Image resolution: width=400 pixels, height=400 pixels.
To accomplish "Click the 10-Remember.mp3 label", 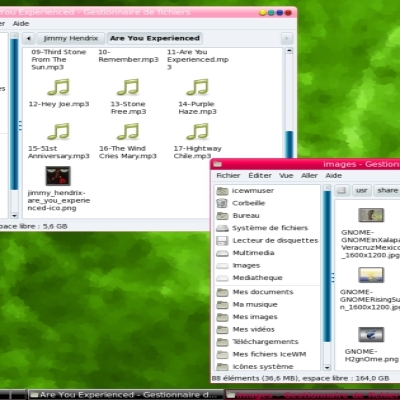I will (x=128, y=56).
